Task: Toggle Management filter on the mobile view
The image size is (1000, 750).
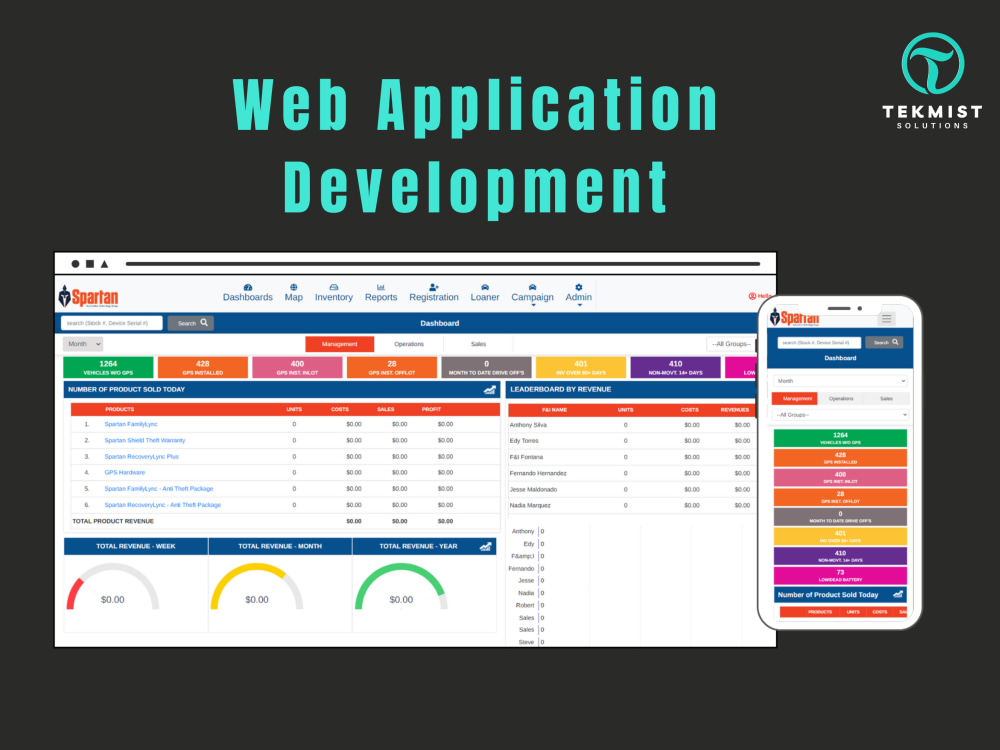Action: (x=795, y=398)
